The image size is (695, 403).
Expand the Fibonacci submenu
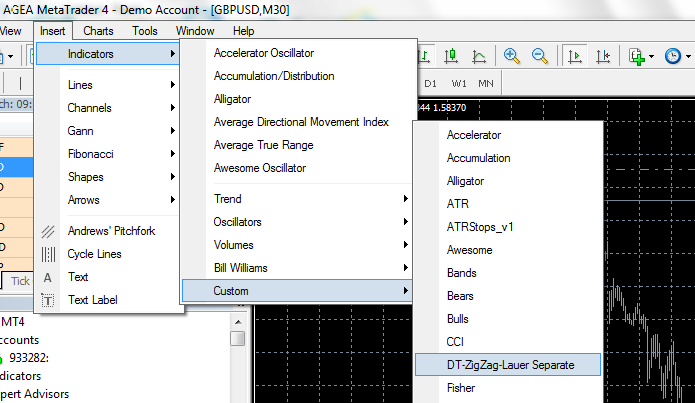[107, 154]
